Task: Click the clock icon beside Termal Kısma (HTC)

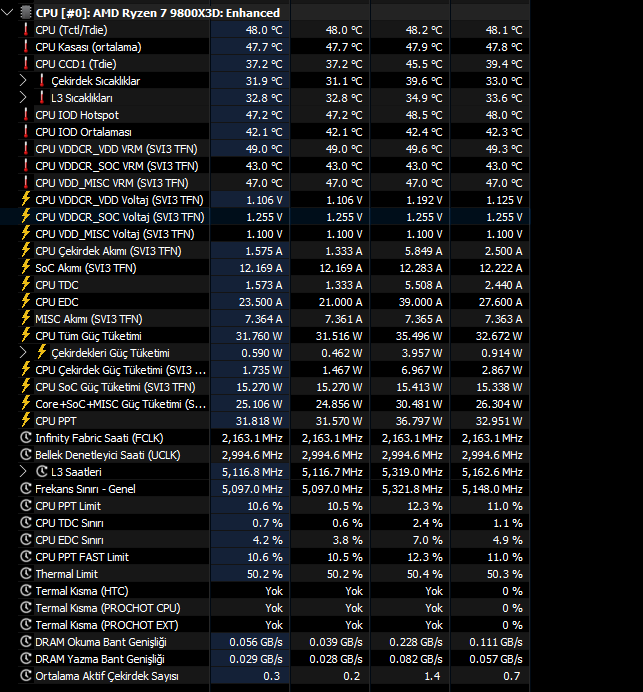Action: click(x=26, y=590)
